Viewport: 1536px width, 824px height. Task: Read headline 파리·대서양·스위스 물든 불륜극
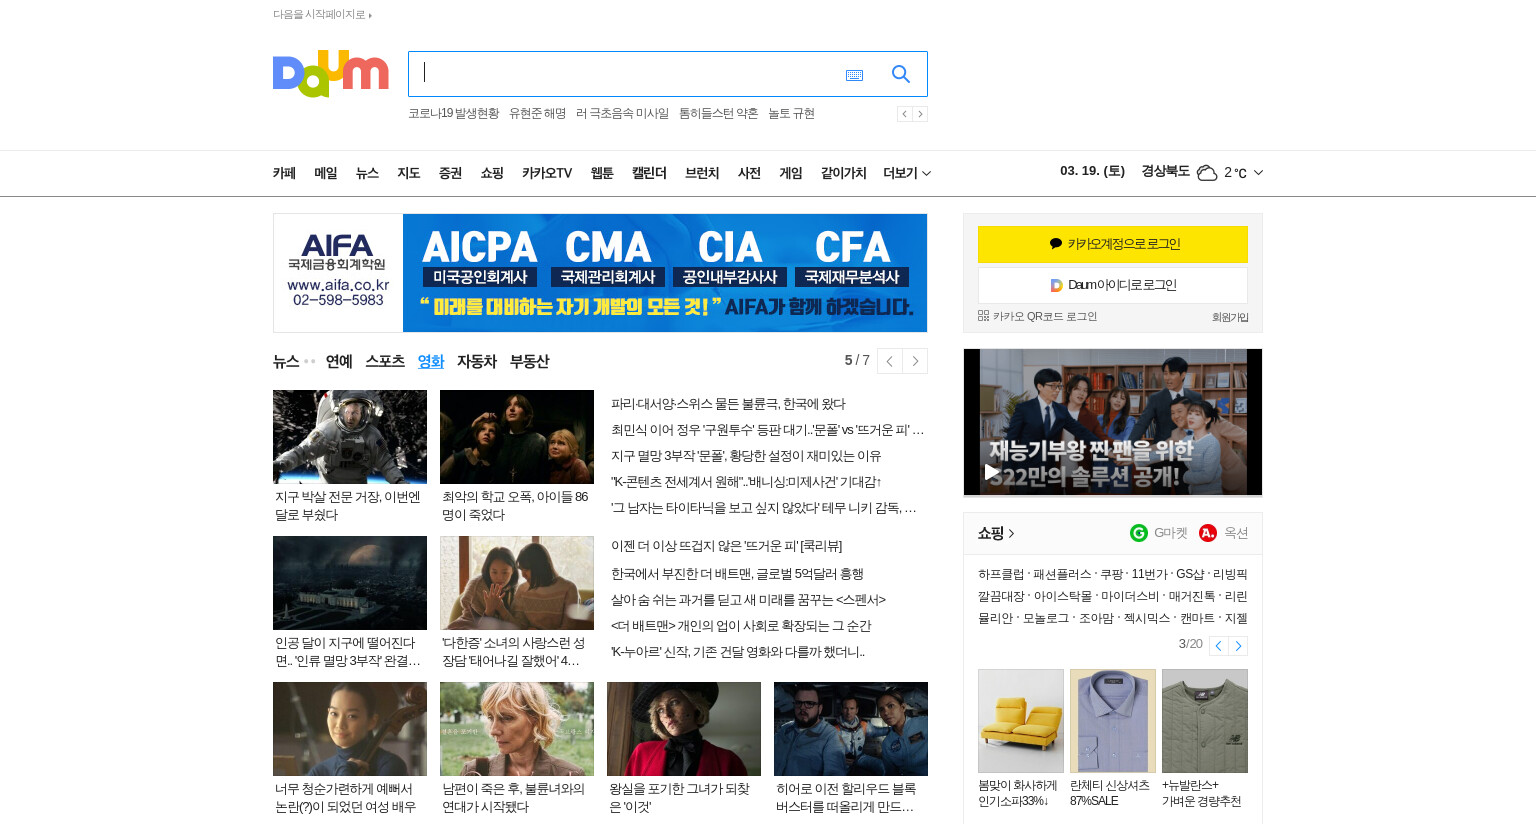tap(728, 404)
